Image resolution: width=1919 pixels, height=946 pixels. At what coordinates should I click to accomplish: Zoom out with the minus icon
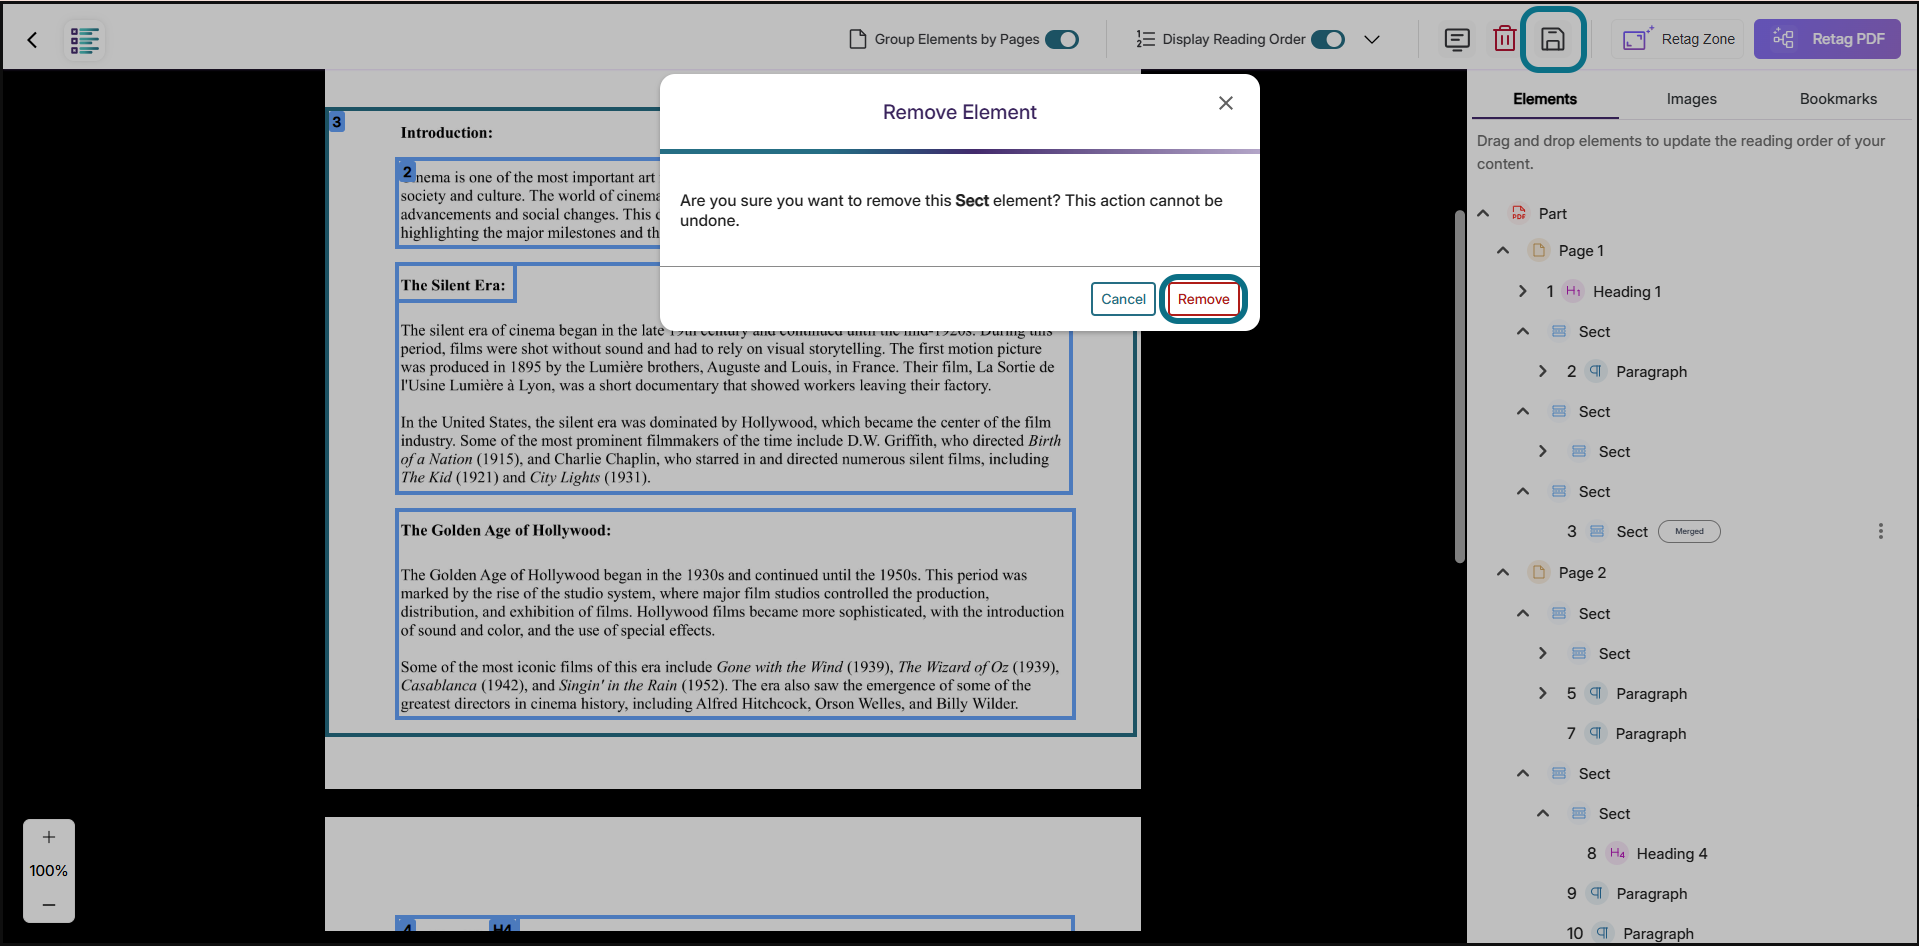pos(49,905)
